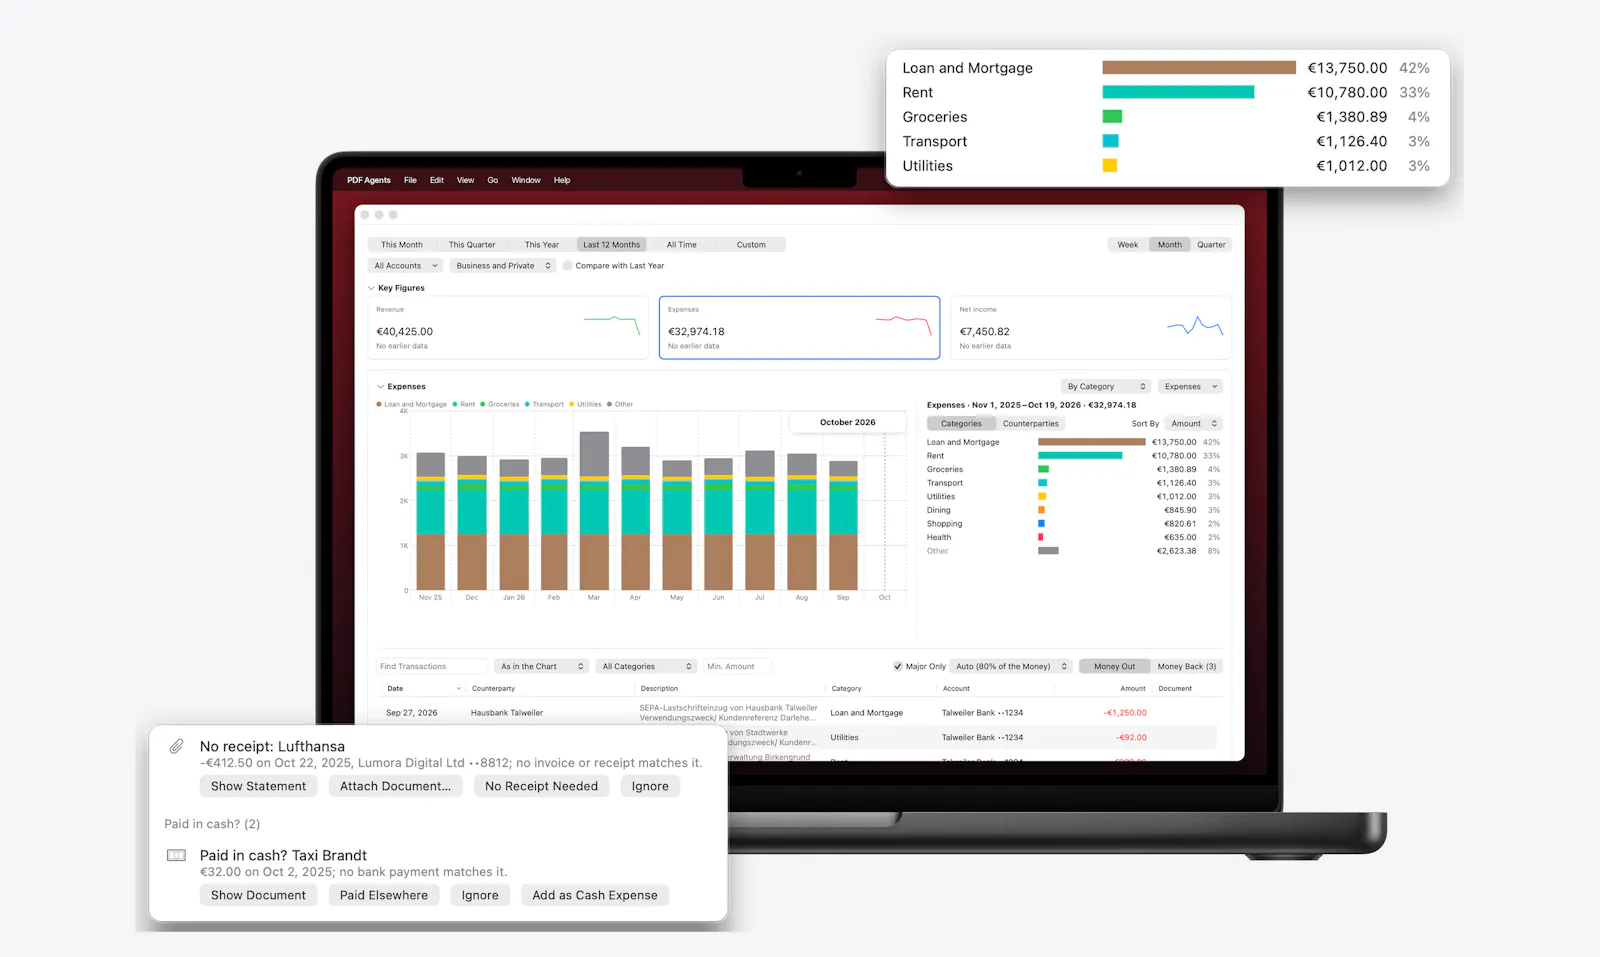The image size is (1600, 957).
Task: Click the Min. Amount input field
Action: tap(737, 666)
